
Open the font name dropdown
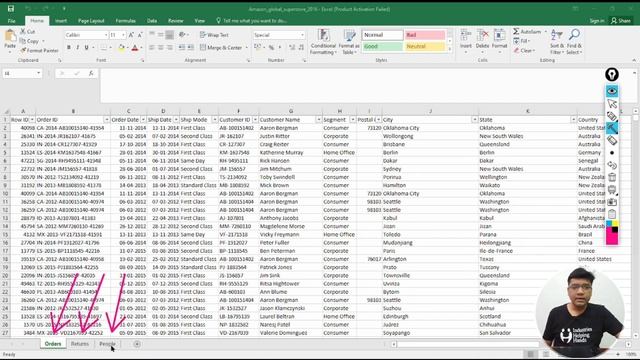(106, 35)
